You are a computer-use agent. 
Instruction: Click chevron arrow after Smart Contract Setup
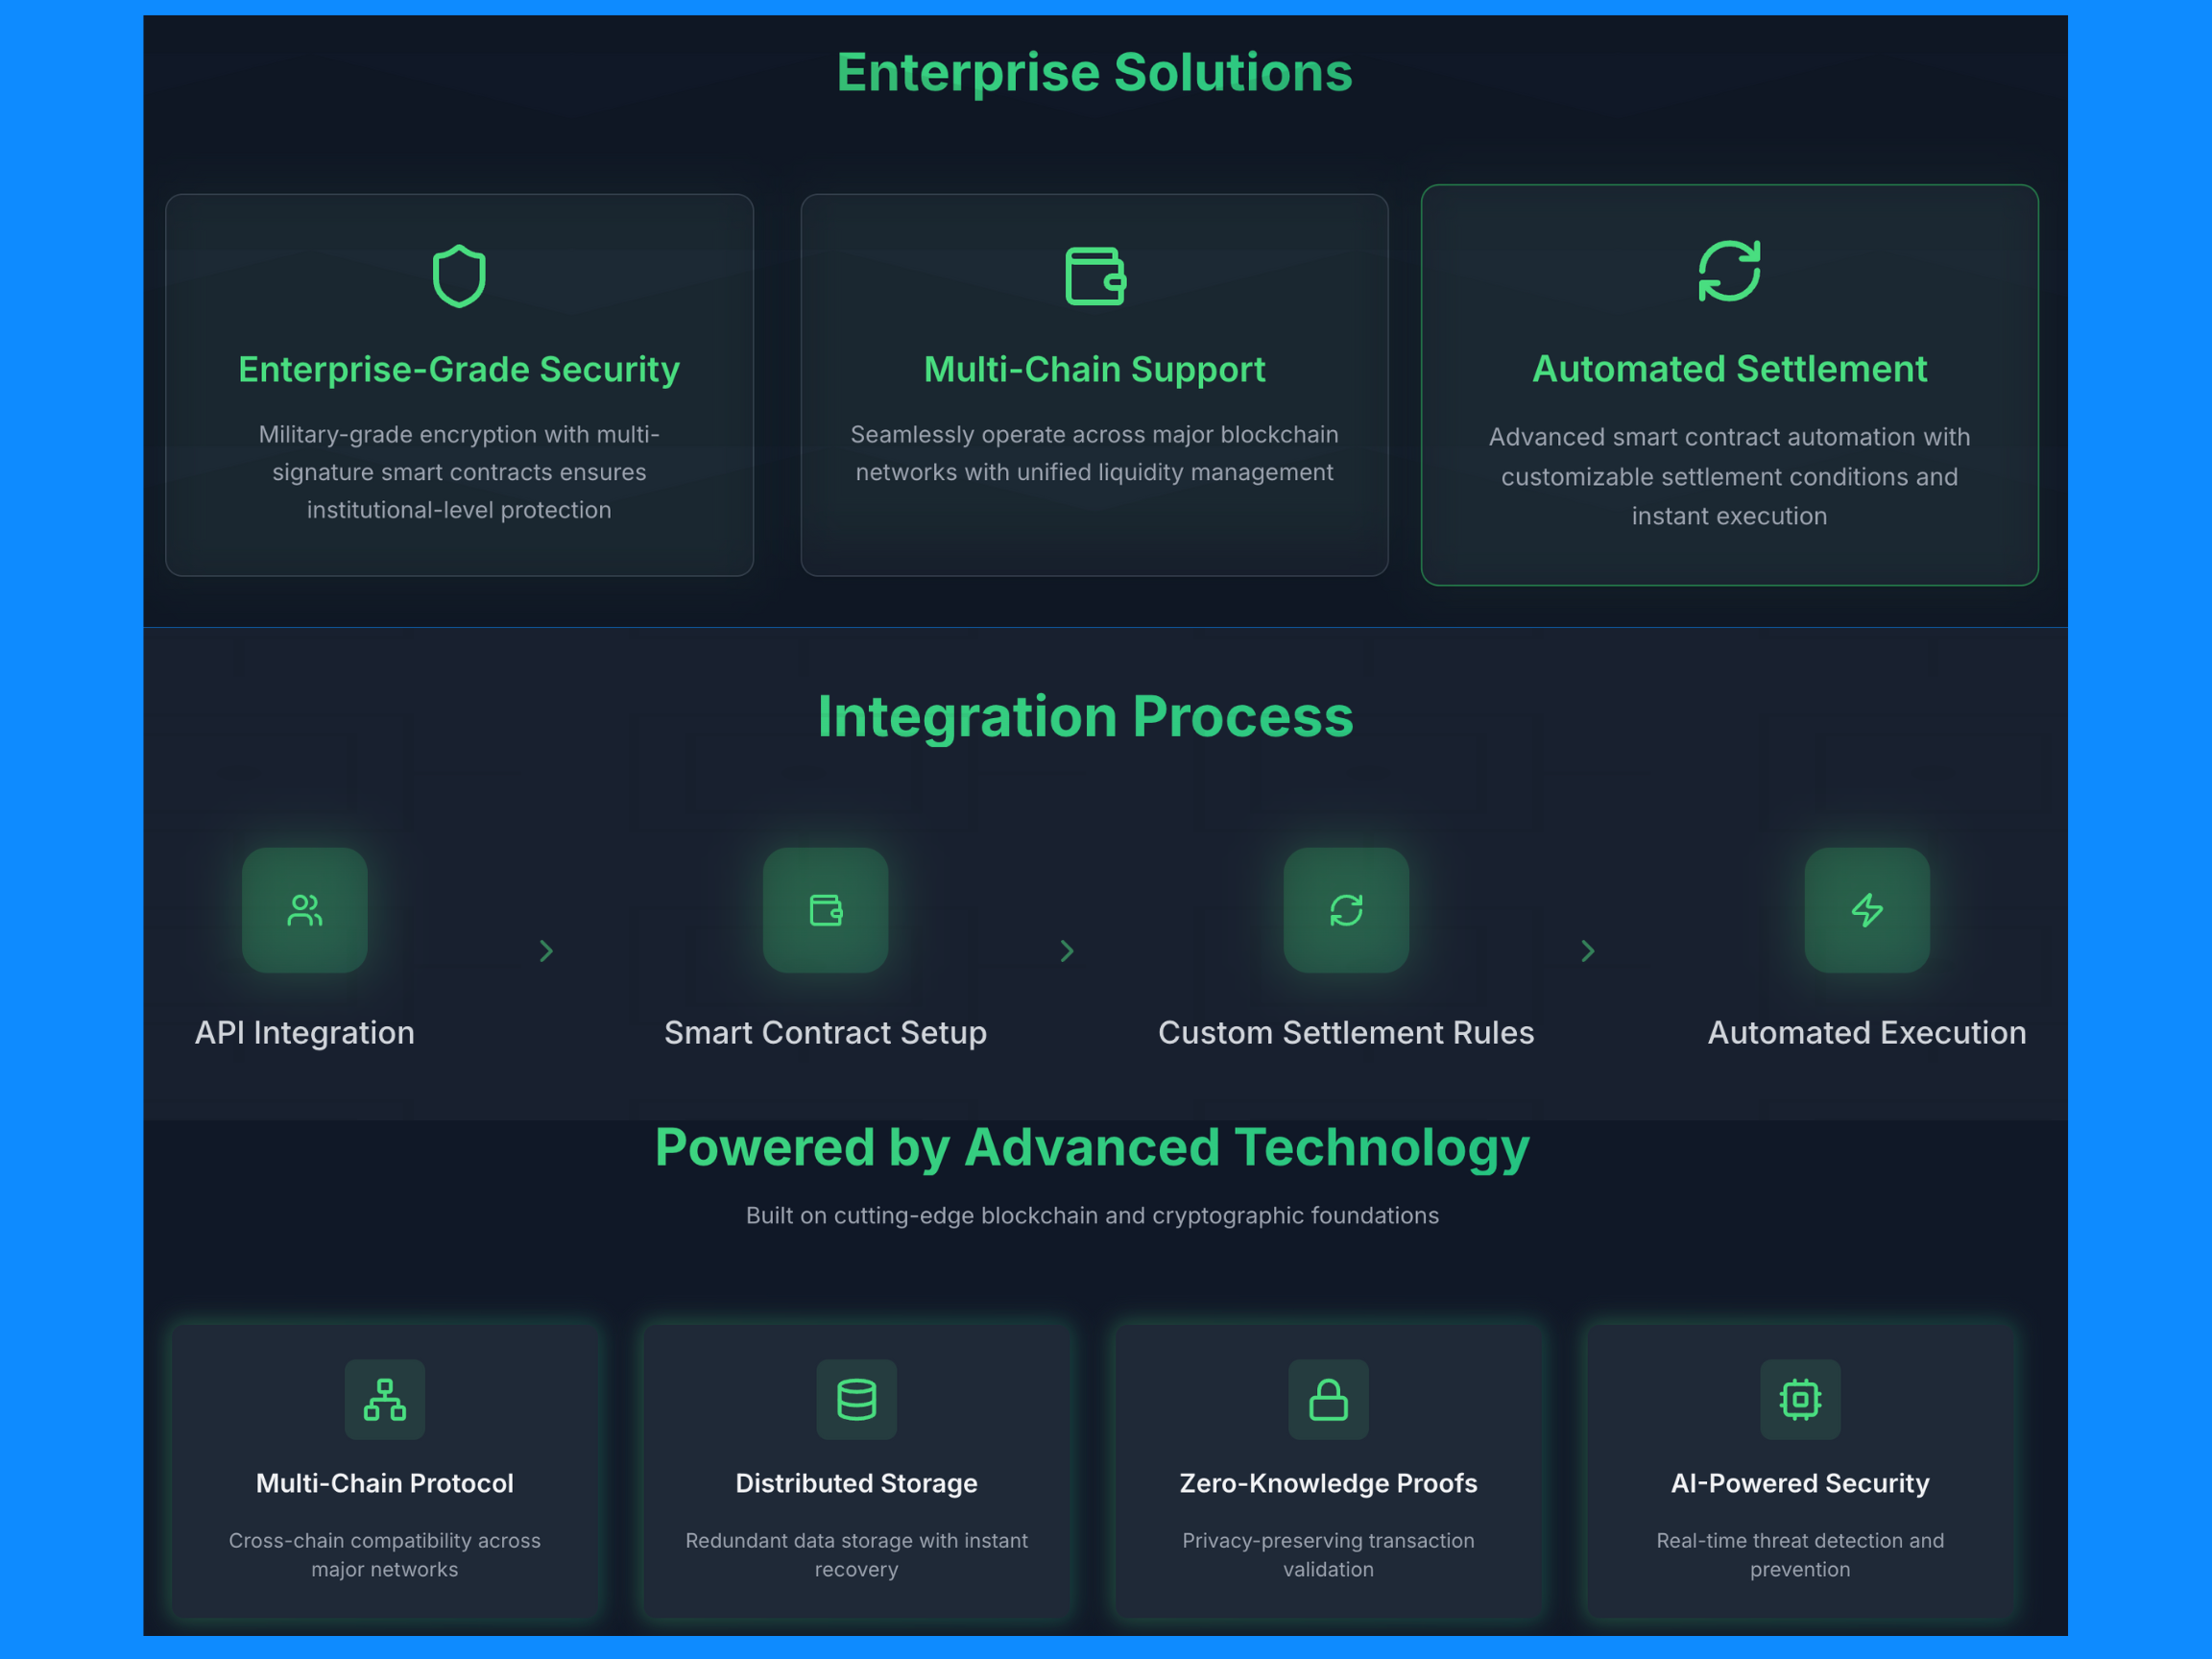1067,951
